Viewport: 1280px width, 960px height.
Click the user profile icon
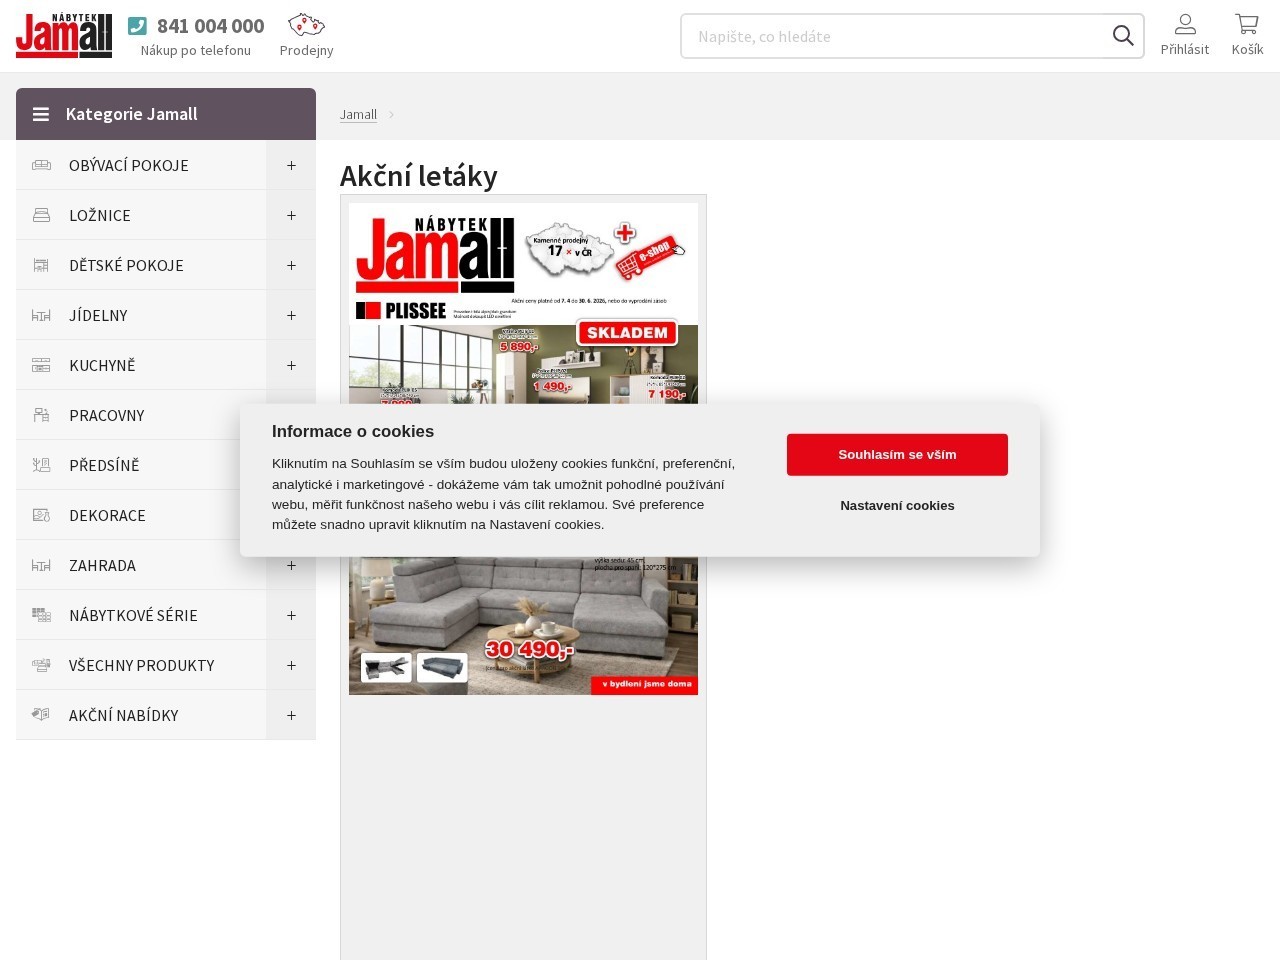coord(1185,24)
